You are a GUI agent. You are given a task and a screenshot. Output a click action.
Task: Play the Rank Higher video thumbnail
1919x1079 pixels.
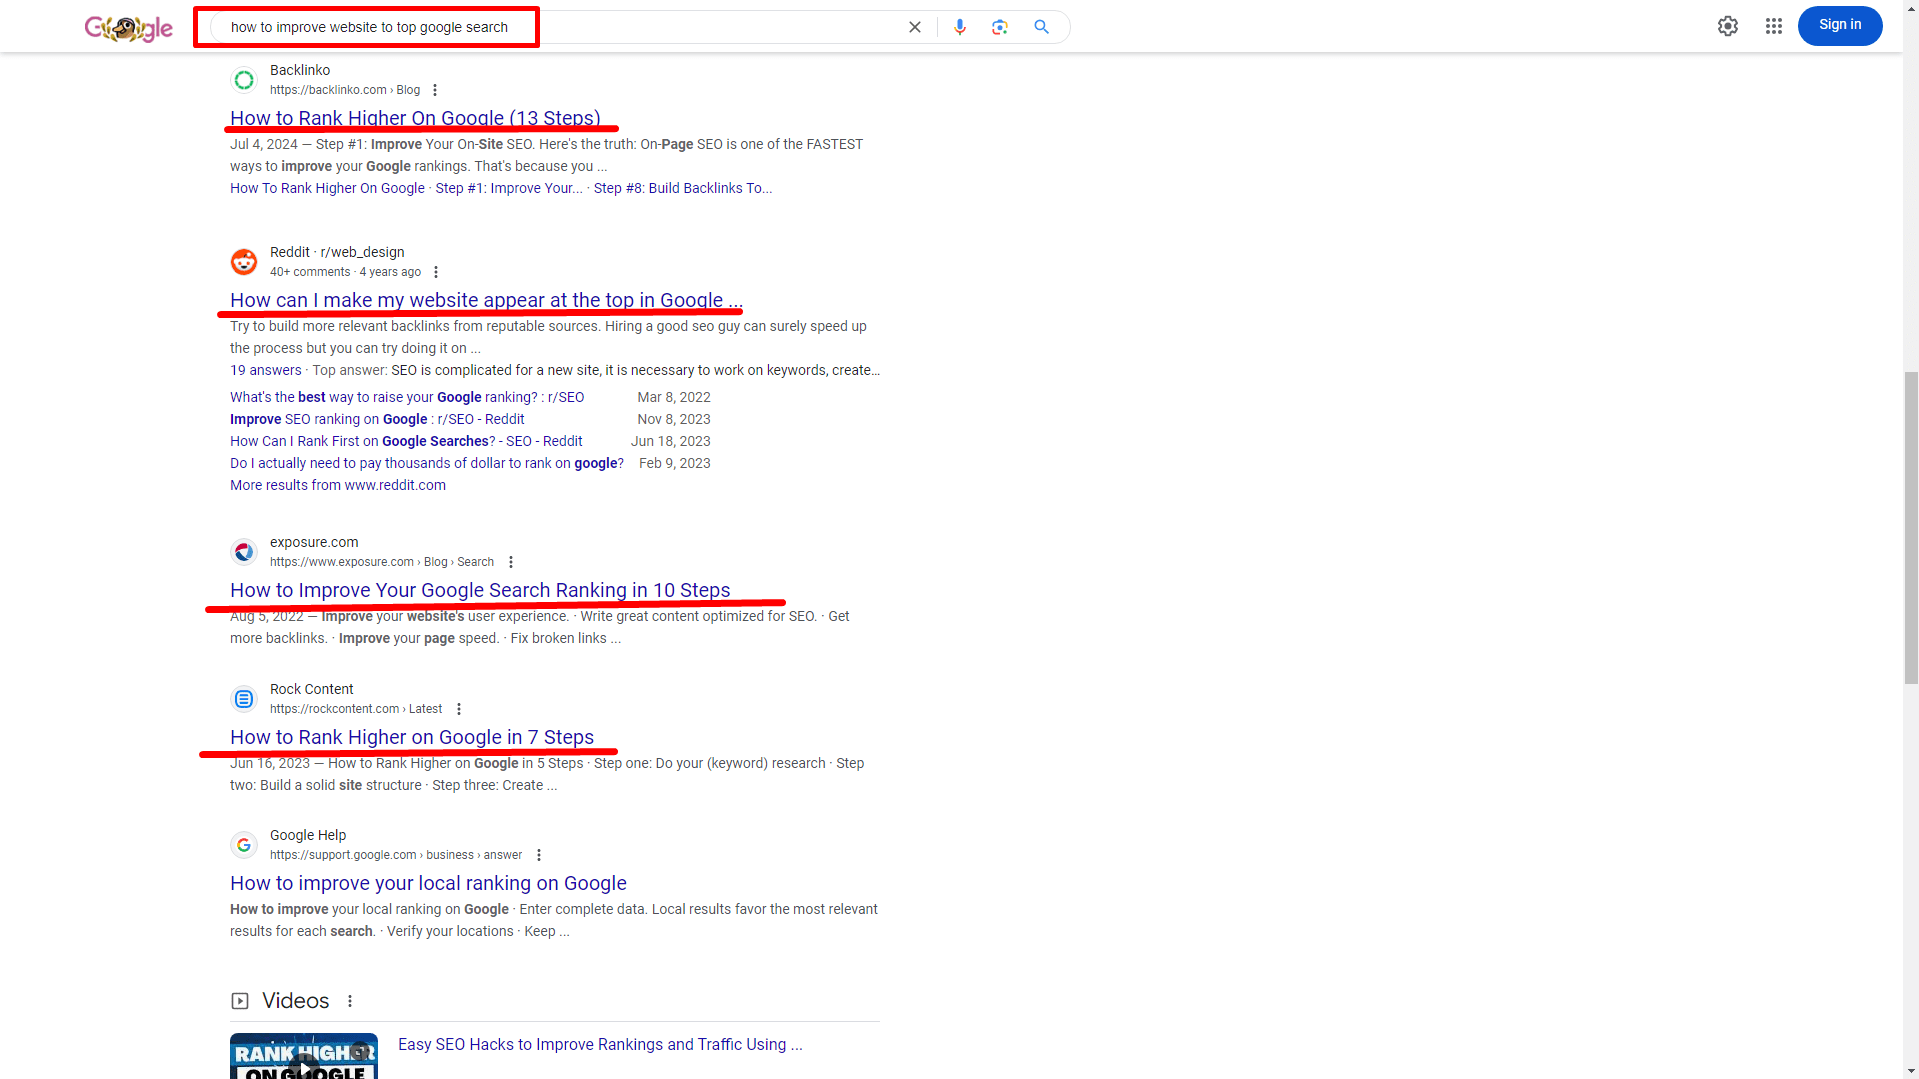click(x=304, y=1056)
